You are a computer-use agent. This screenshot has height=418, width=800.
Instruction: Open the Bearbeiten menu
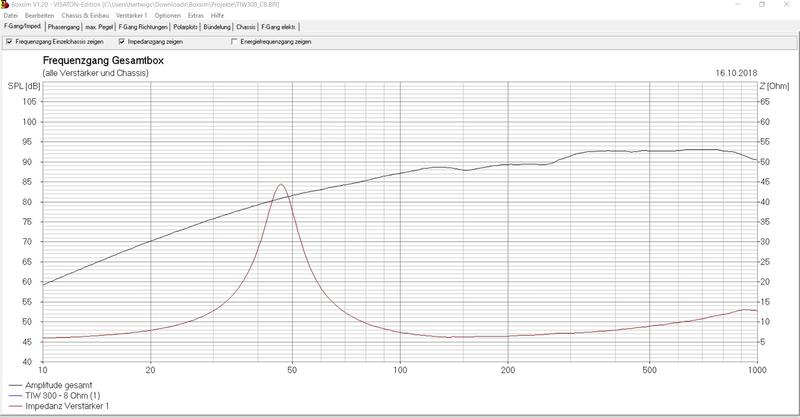pyautogui.click(x=39, y=16)
